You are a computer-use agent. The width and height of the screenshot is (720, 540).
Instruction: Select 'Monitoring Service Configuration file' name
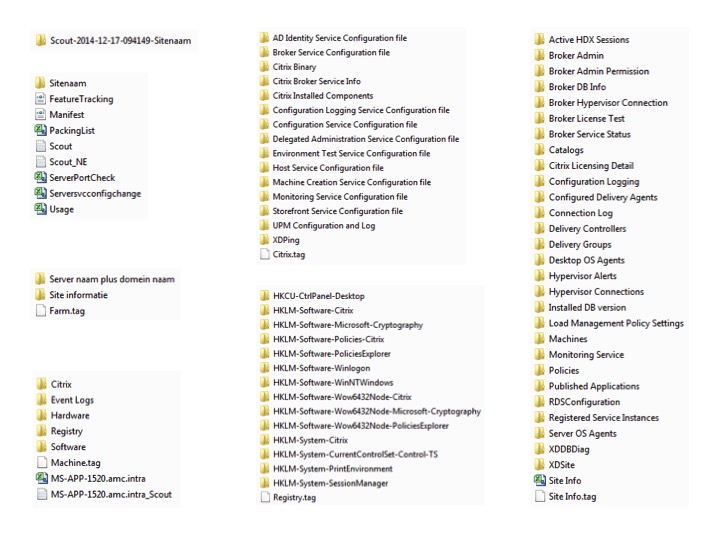(x=340, y=197)
